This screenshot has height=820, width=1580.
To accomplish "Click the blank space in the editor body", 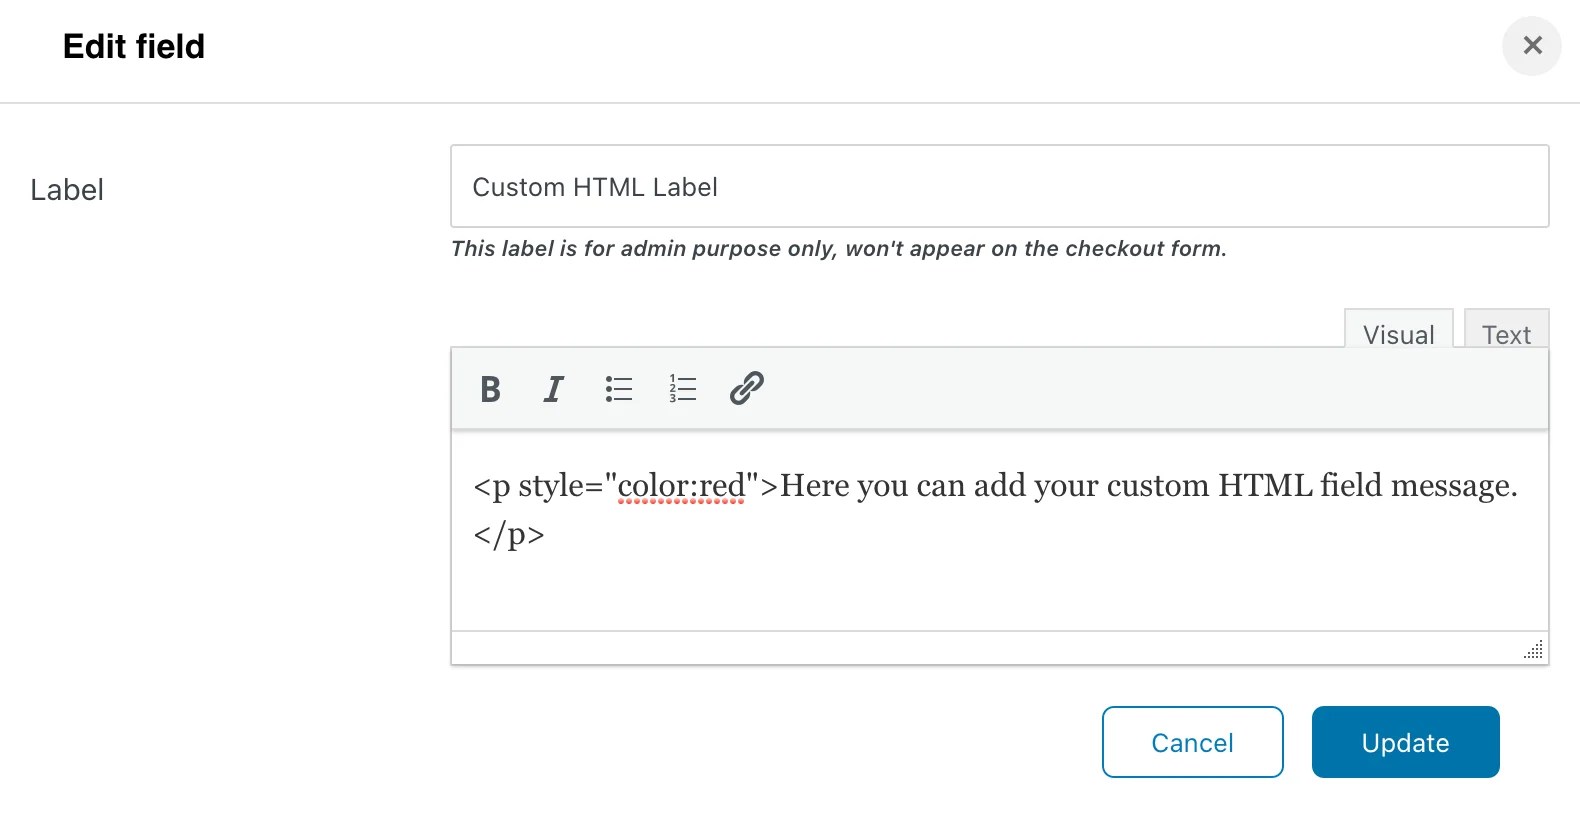I will (1000, 590).
